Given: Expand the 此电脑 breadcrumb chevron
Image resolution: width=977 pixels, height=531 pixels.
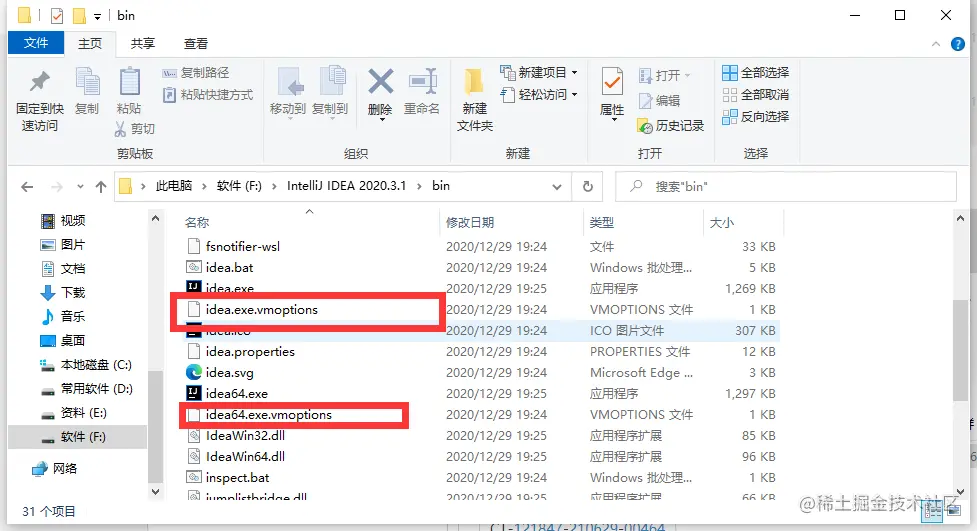Looking at the screenshot, I should 205,186.
